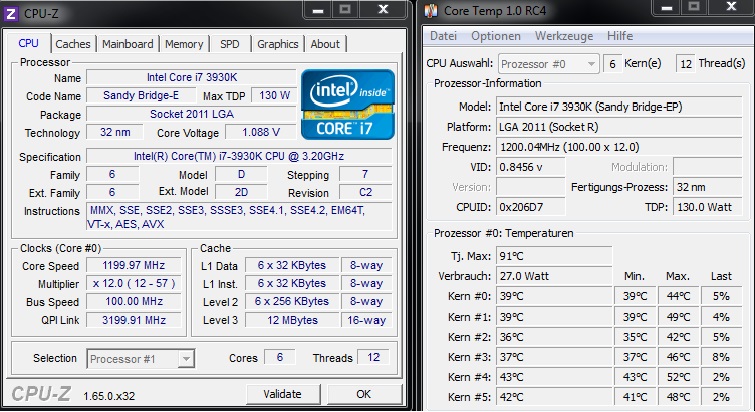Viewport: 755px width, 412px height.
Task: Switch to the Caches tab in CPU-Z
Action: (73, 44)
